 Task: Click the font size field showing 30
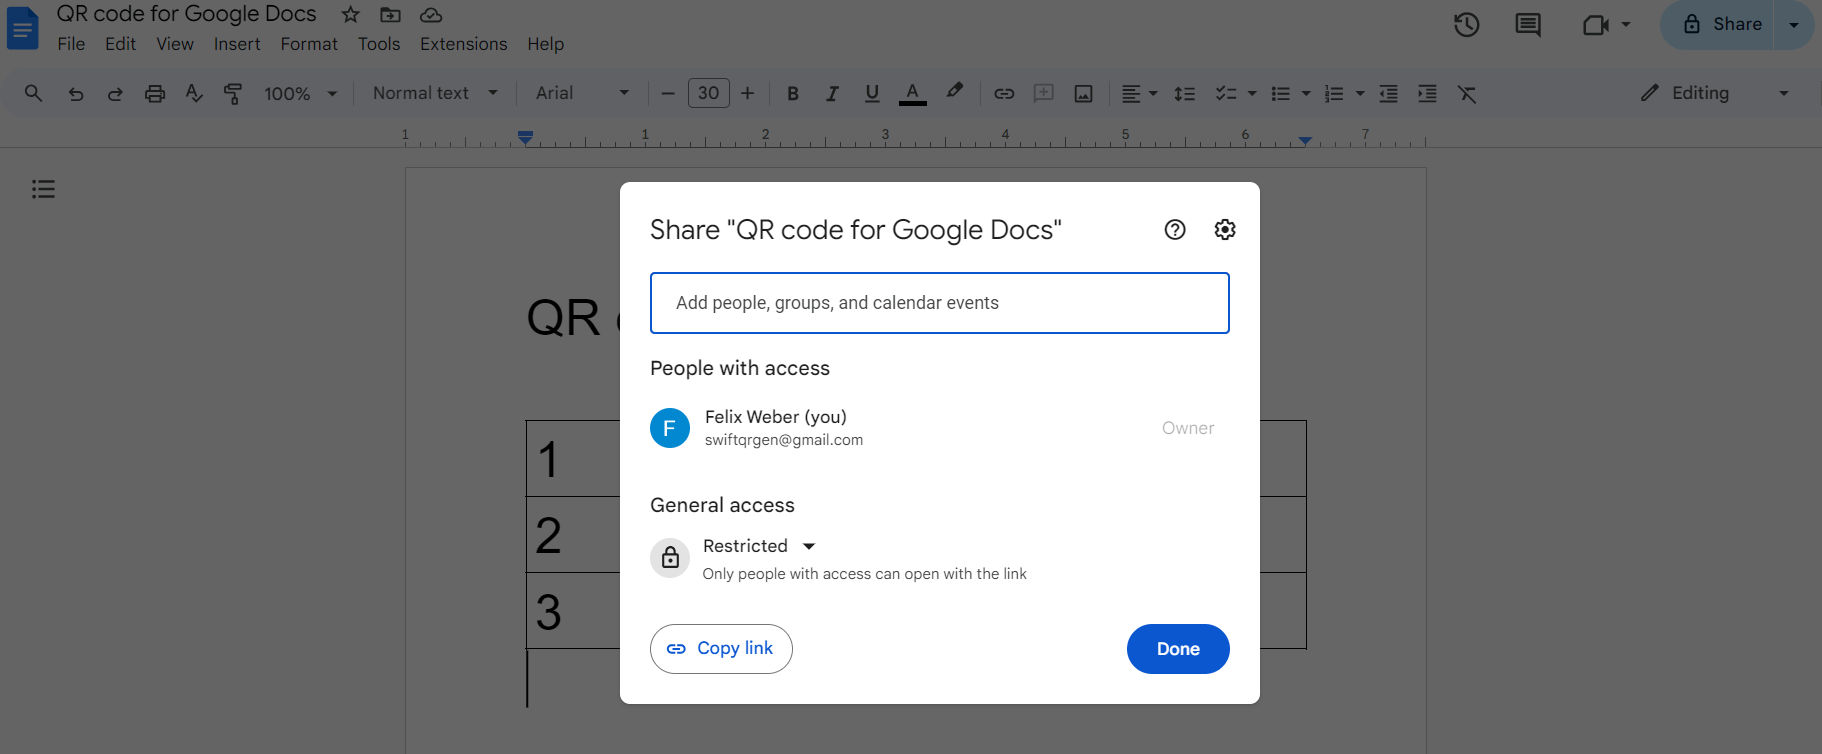709,93
